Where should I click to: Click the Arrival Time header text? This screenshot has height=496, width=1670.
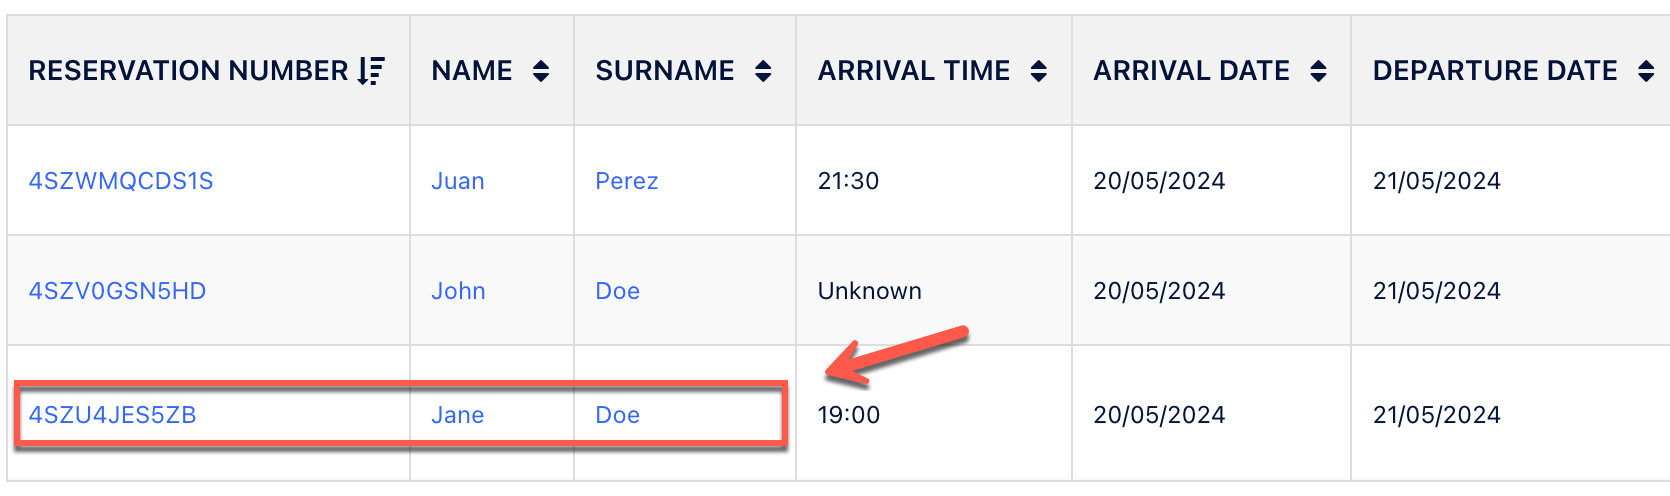click(914, 71)
